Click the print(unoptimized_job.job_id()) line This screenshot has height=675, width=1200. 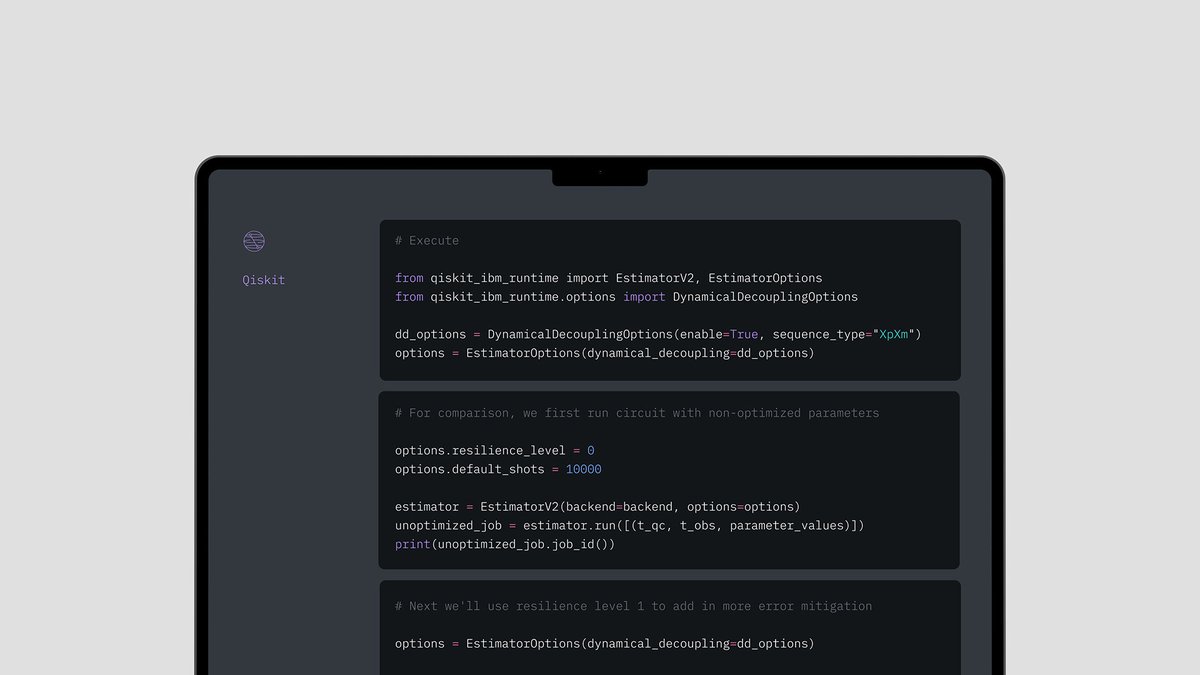[x=505, y=544]
